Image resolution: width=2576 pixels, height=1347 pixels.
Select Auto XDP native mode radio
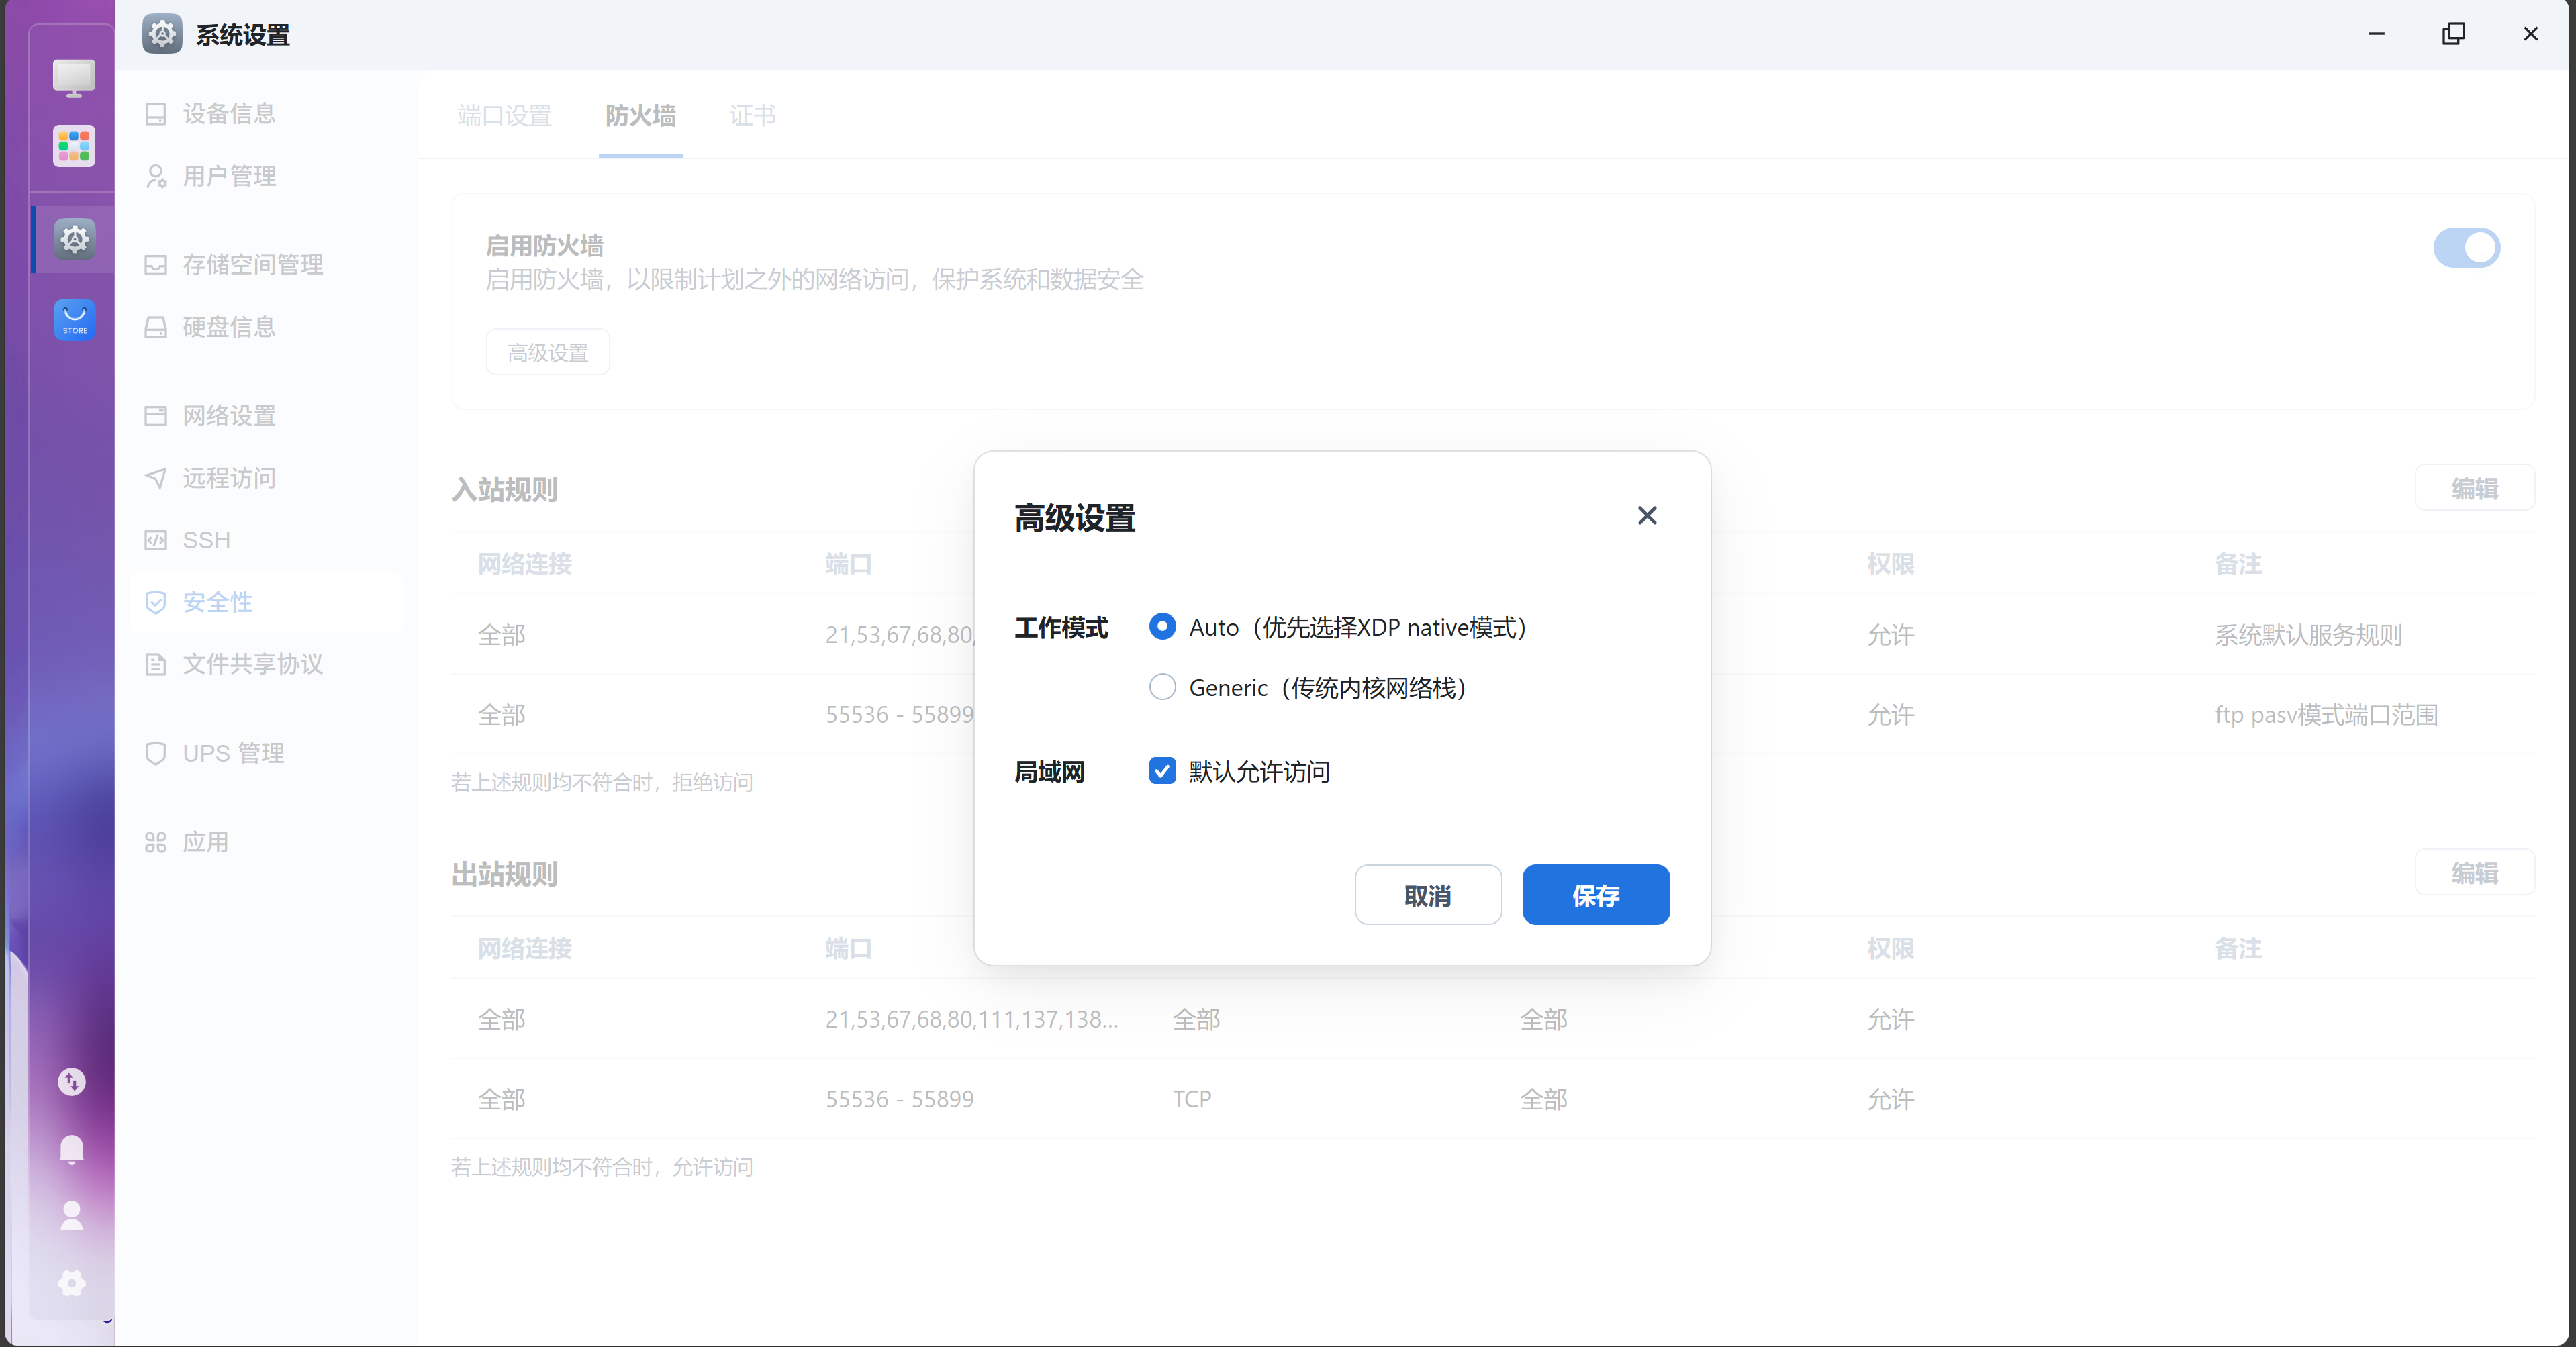coord(1162,626)
